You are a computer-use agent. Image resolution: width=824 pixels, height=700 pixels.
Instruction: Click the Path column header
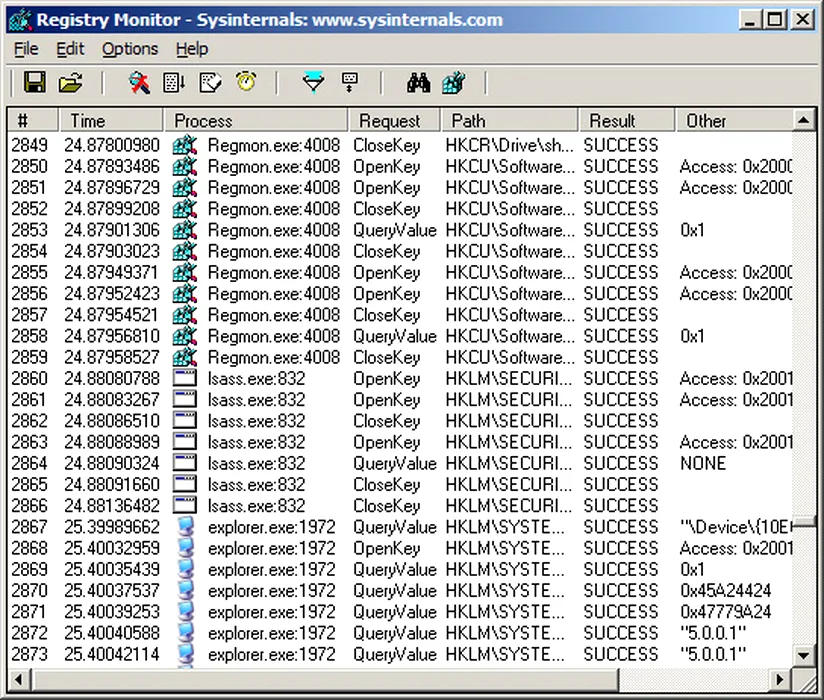pyautogui.click(x=510, y=121)
